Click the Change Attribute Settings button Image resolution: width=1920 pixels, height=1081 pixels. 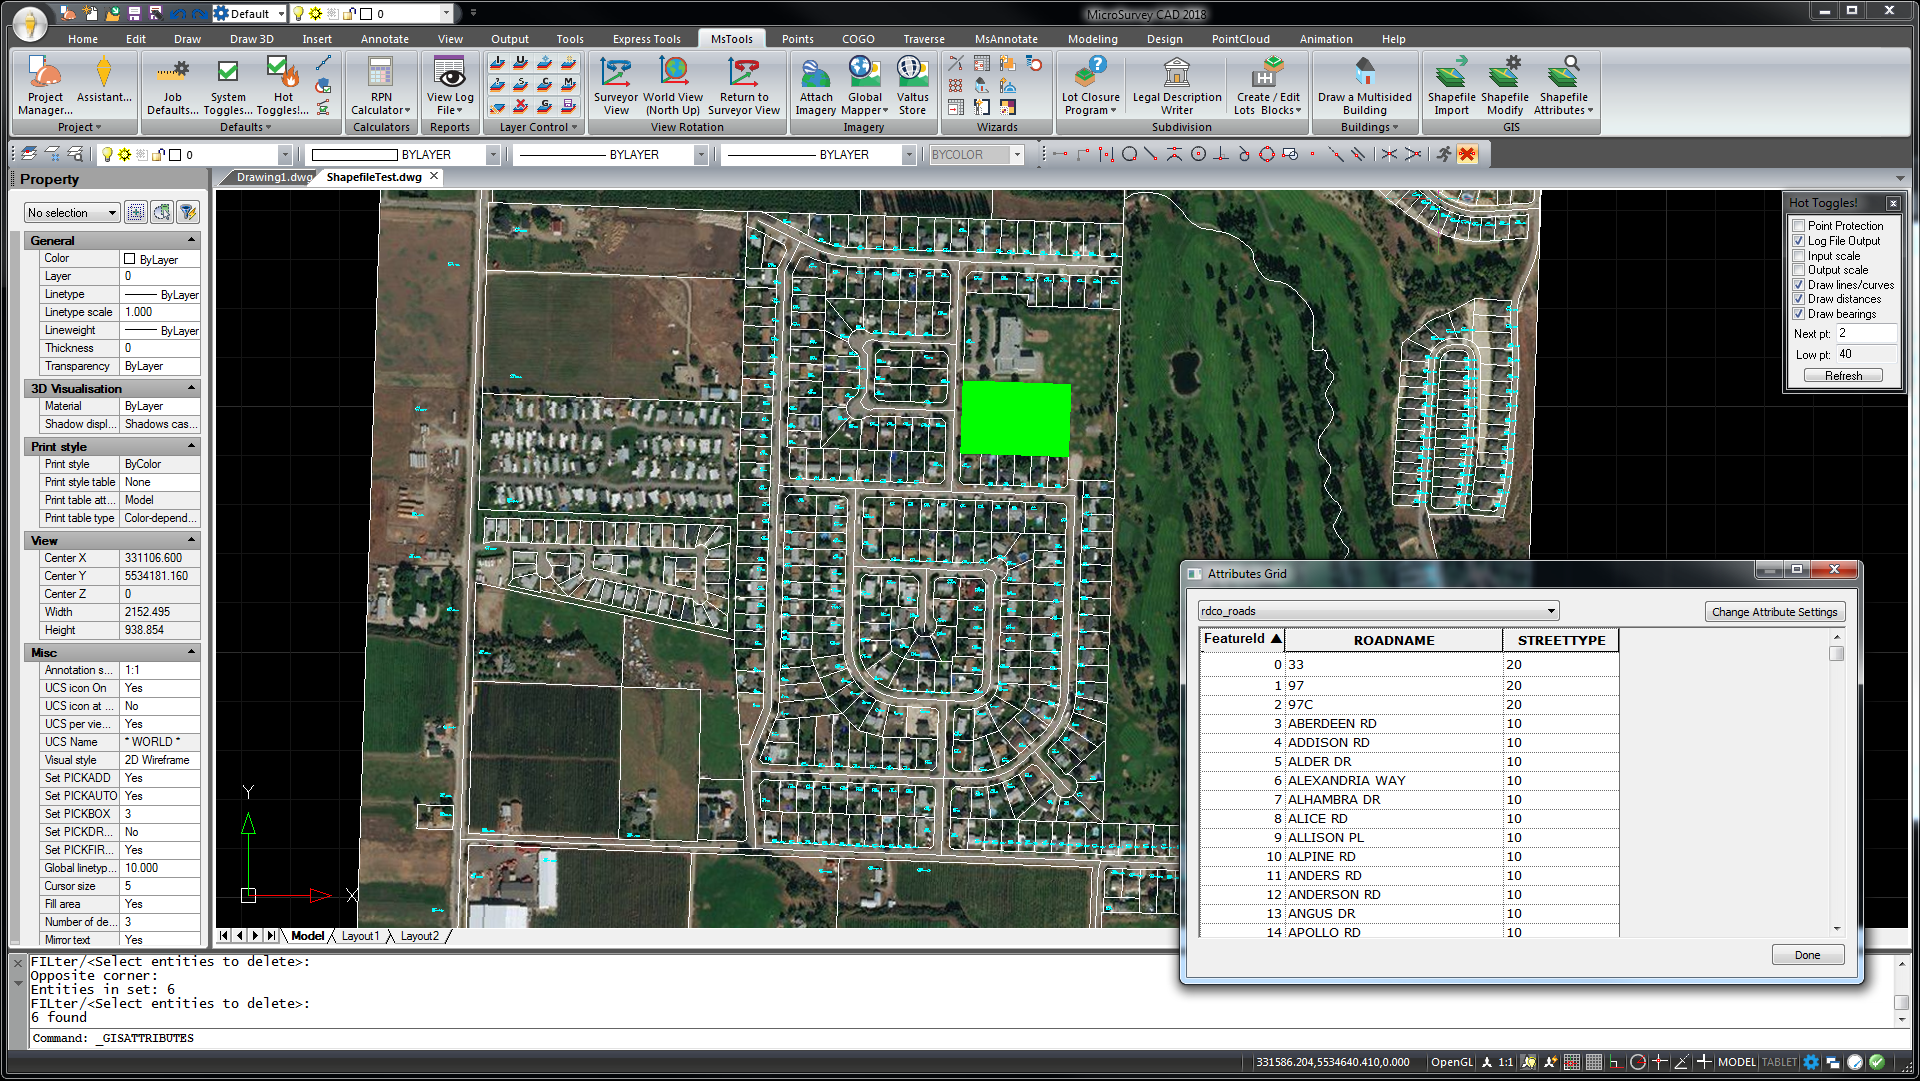coord(1775,611)
